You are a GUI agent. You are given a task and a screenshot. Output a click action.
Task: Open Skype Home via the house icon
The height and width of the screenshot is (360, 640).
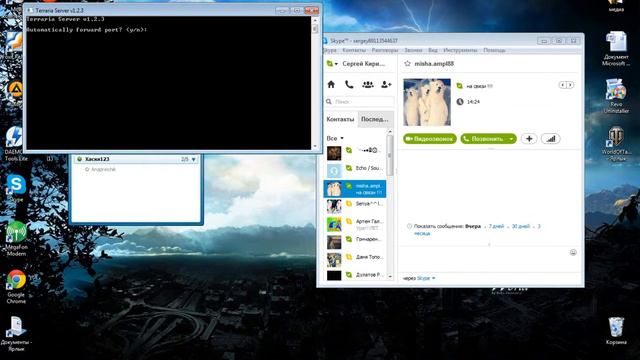(331, 84)
